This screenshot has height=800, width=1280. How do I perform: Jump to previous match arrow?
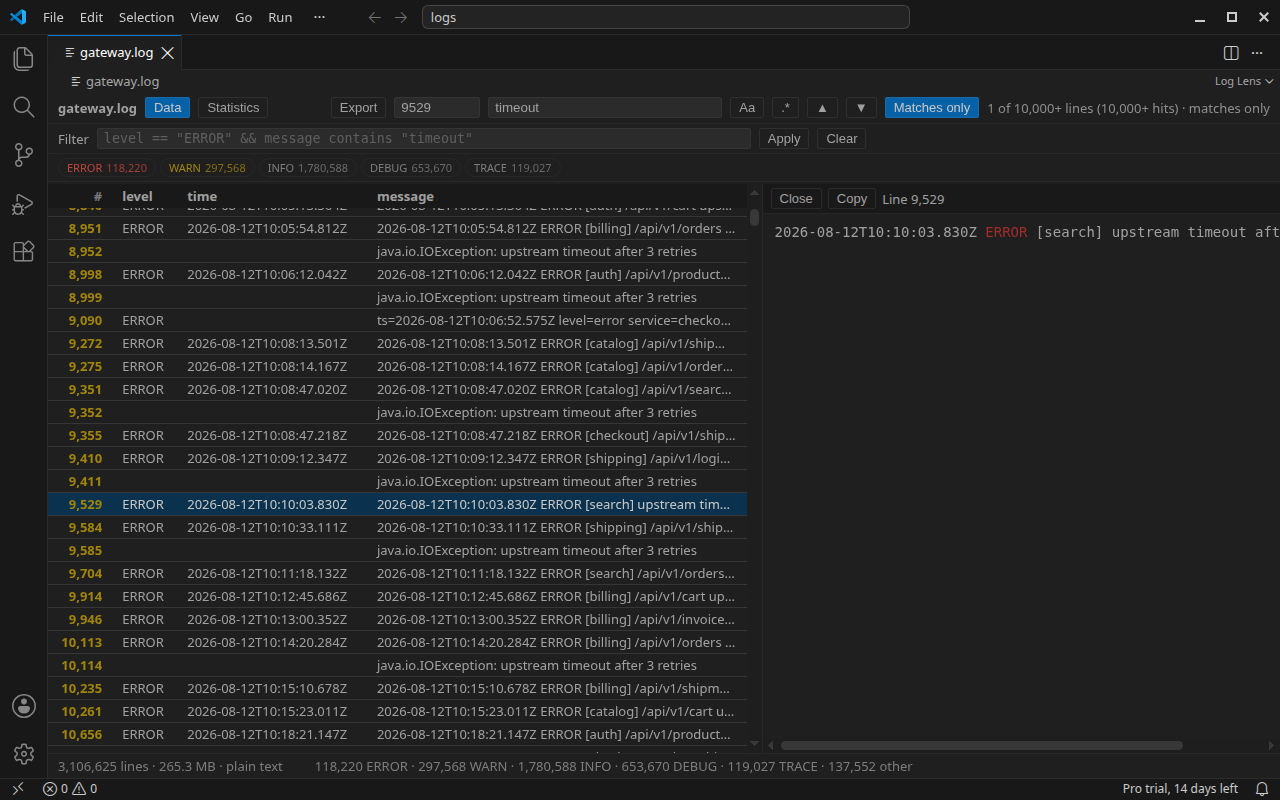click(x=822, y=108)
